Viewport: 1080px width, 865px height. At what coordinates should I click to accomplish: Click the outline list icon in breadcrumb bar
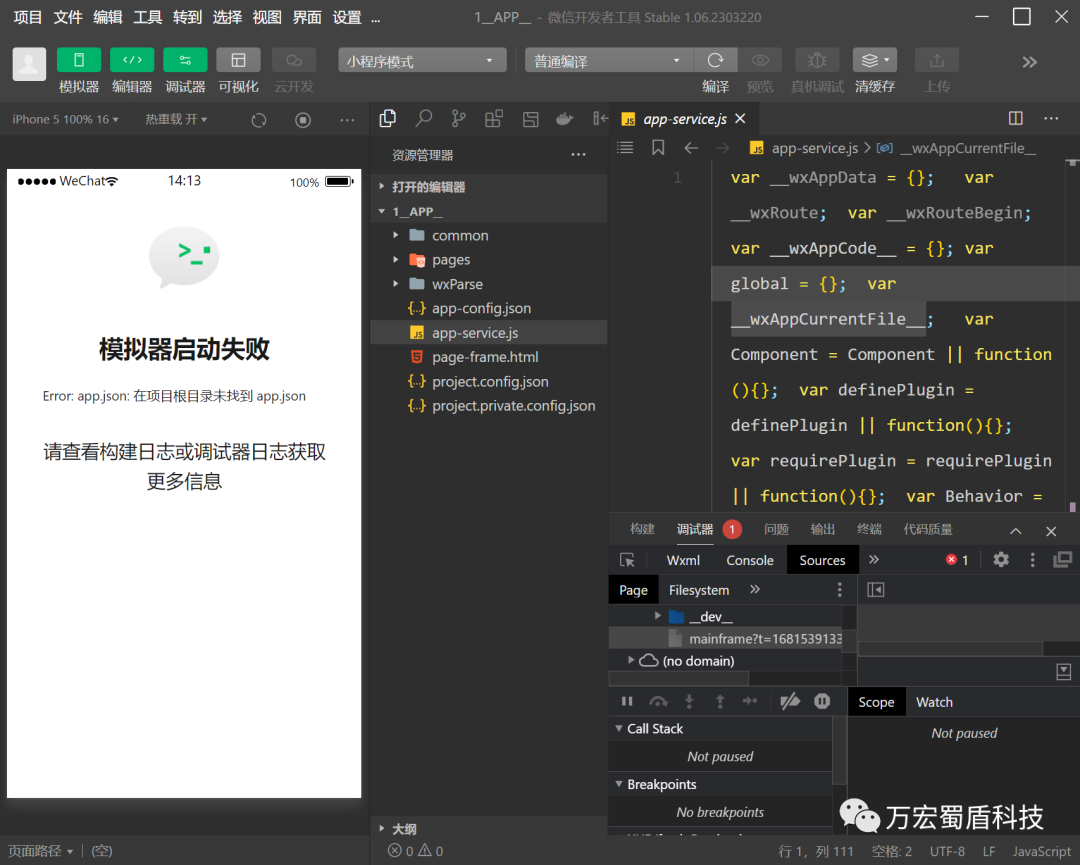point(625,147)
